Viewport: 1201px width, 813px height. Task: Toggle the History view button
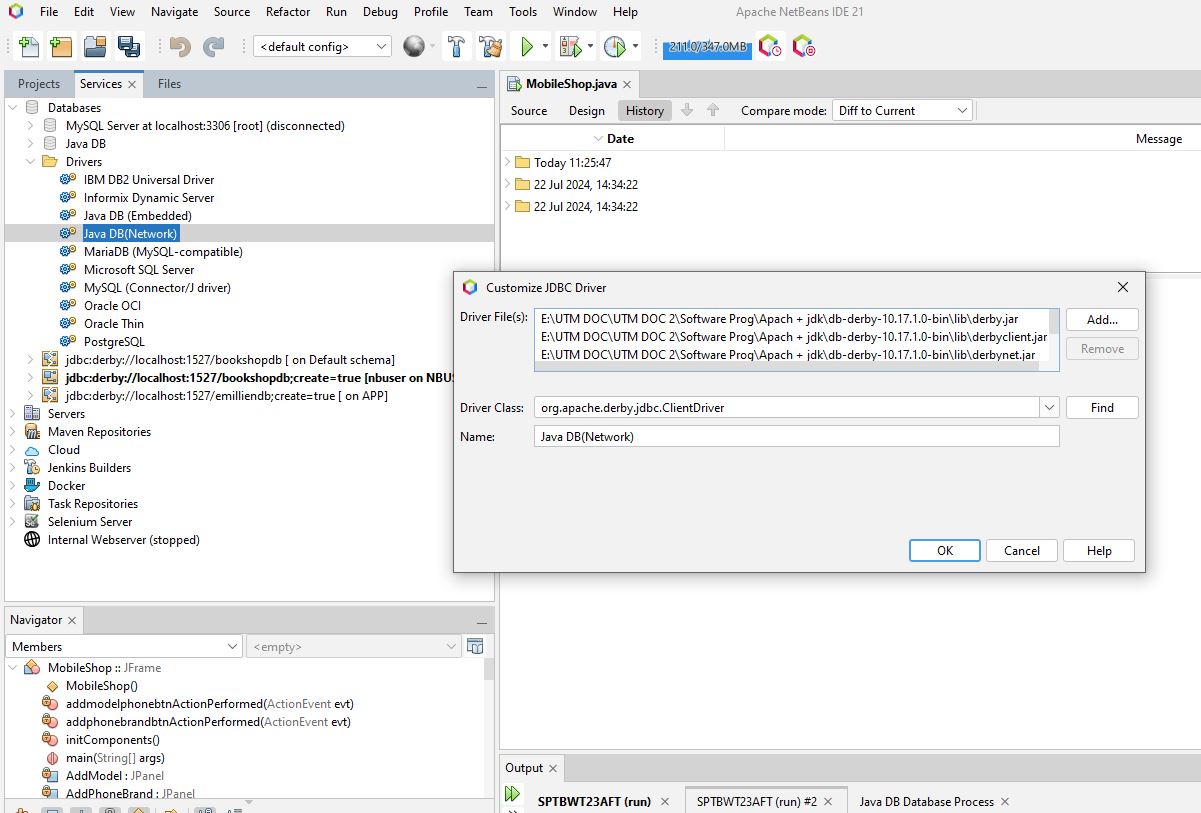645,111
